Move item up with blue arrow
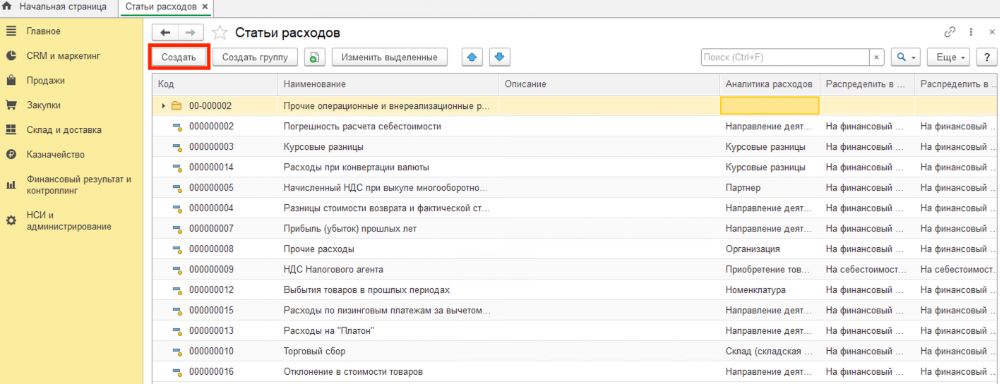 [x=472, y=57]
